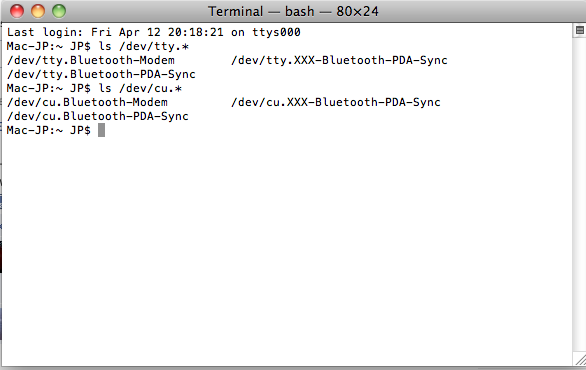Zoom the window with the green button

tap(59, 11)
